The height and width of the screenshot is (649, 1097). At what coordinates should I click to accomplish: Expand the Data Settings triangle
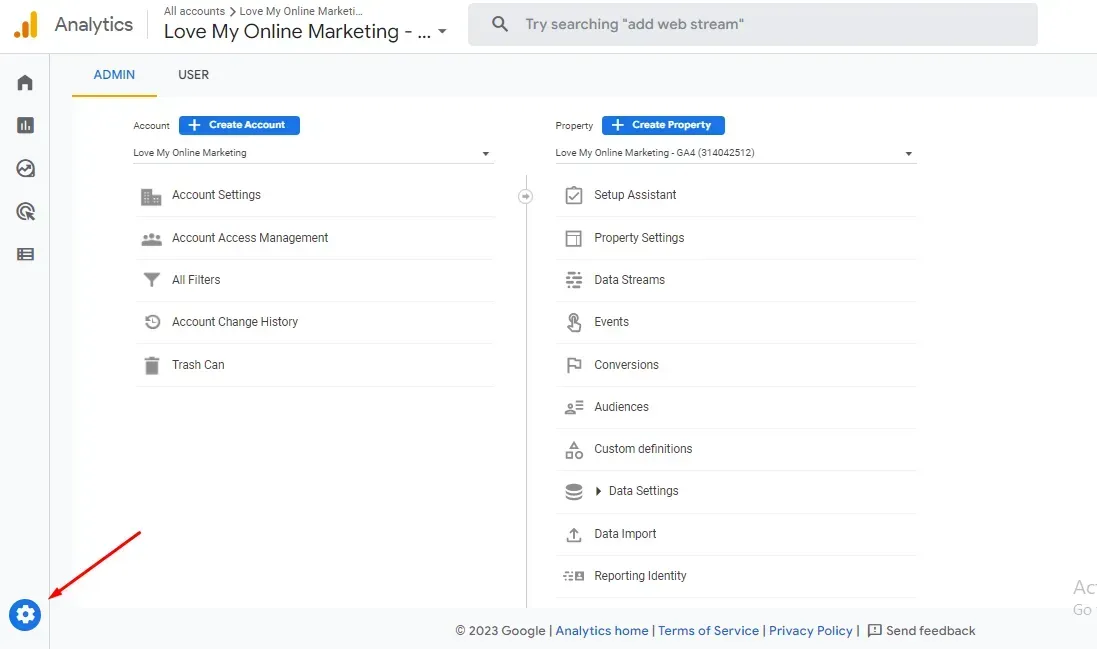click(x=598, y=491)
